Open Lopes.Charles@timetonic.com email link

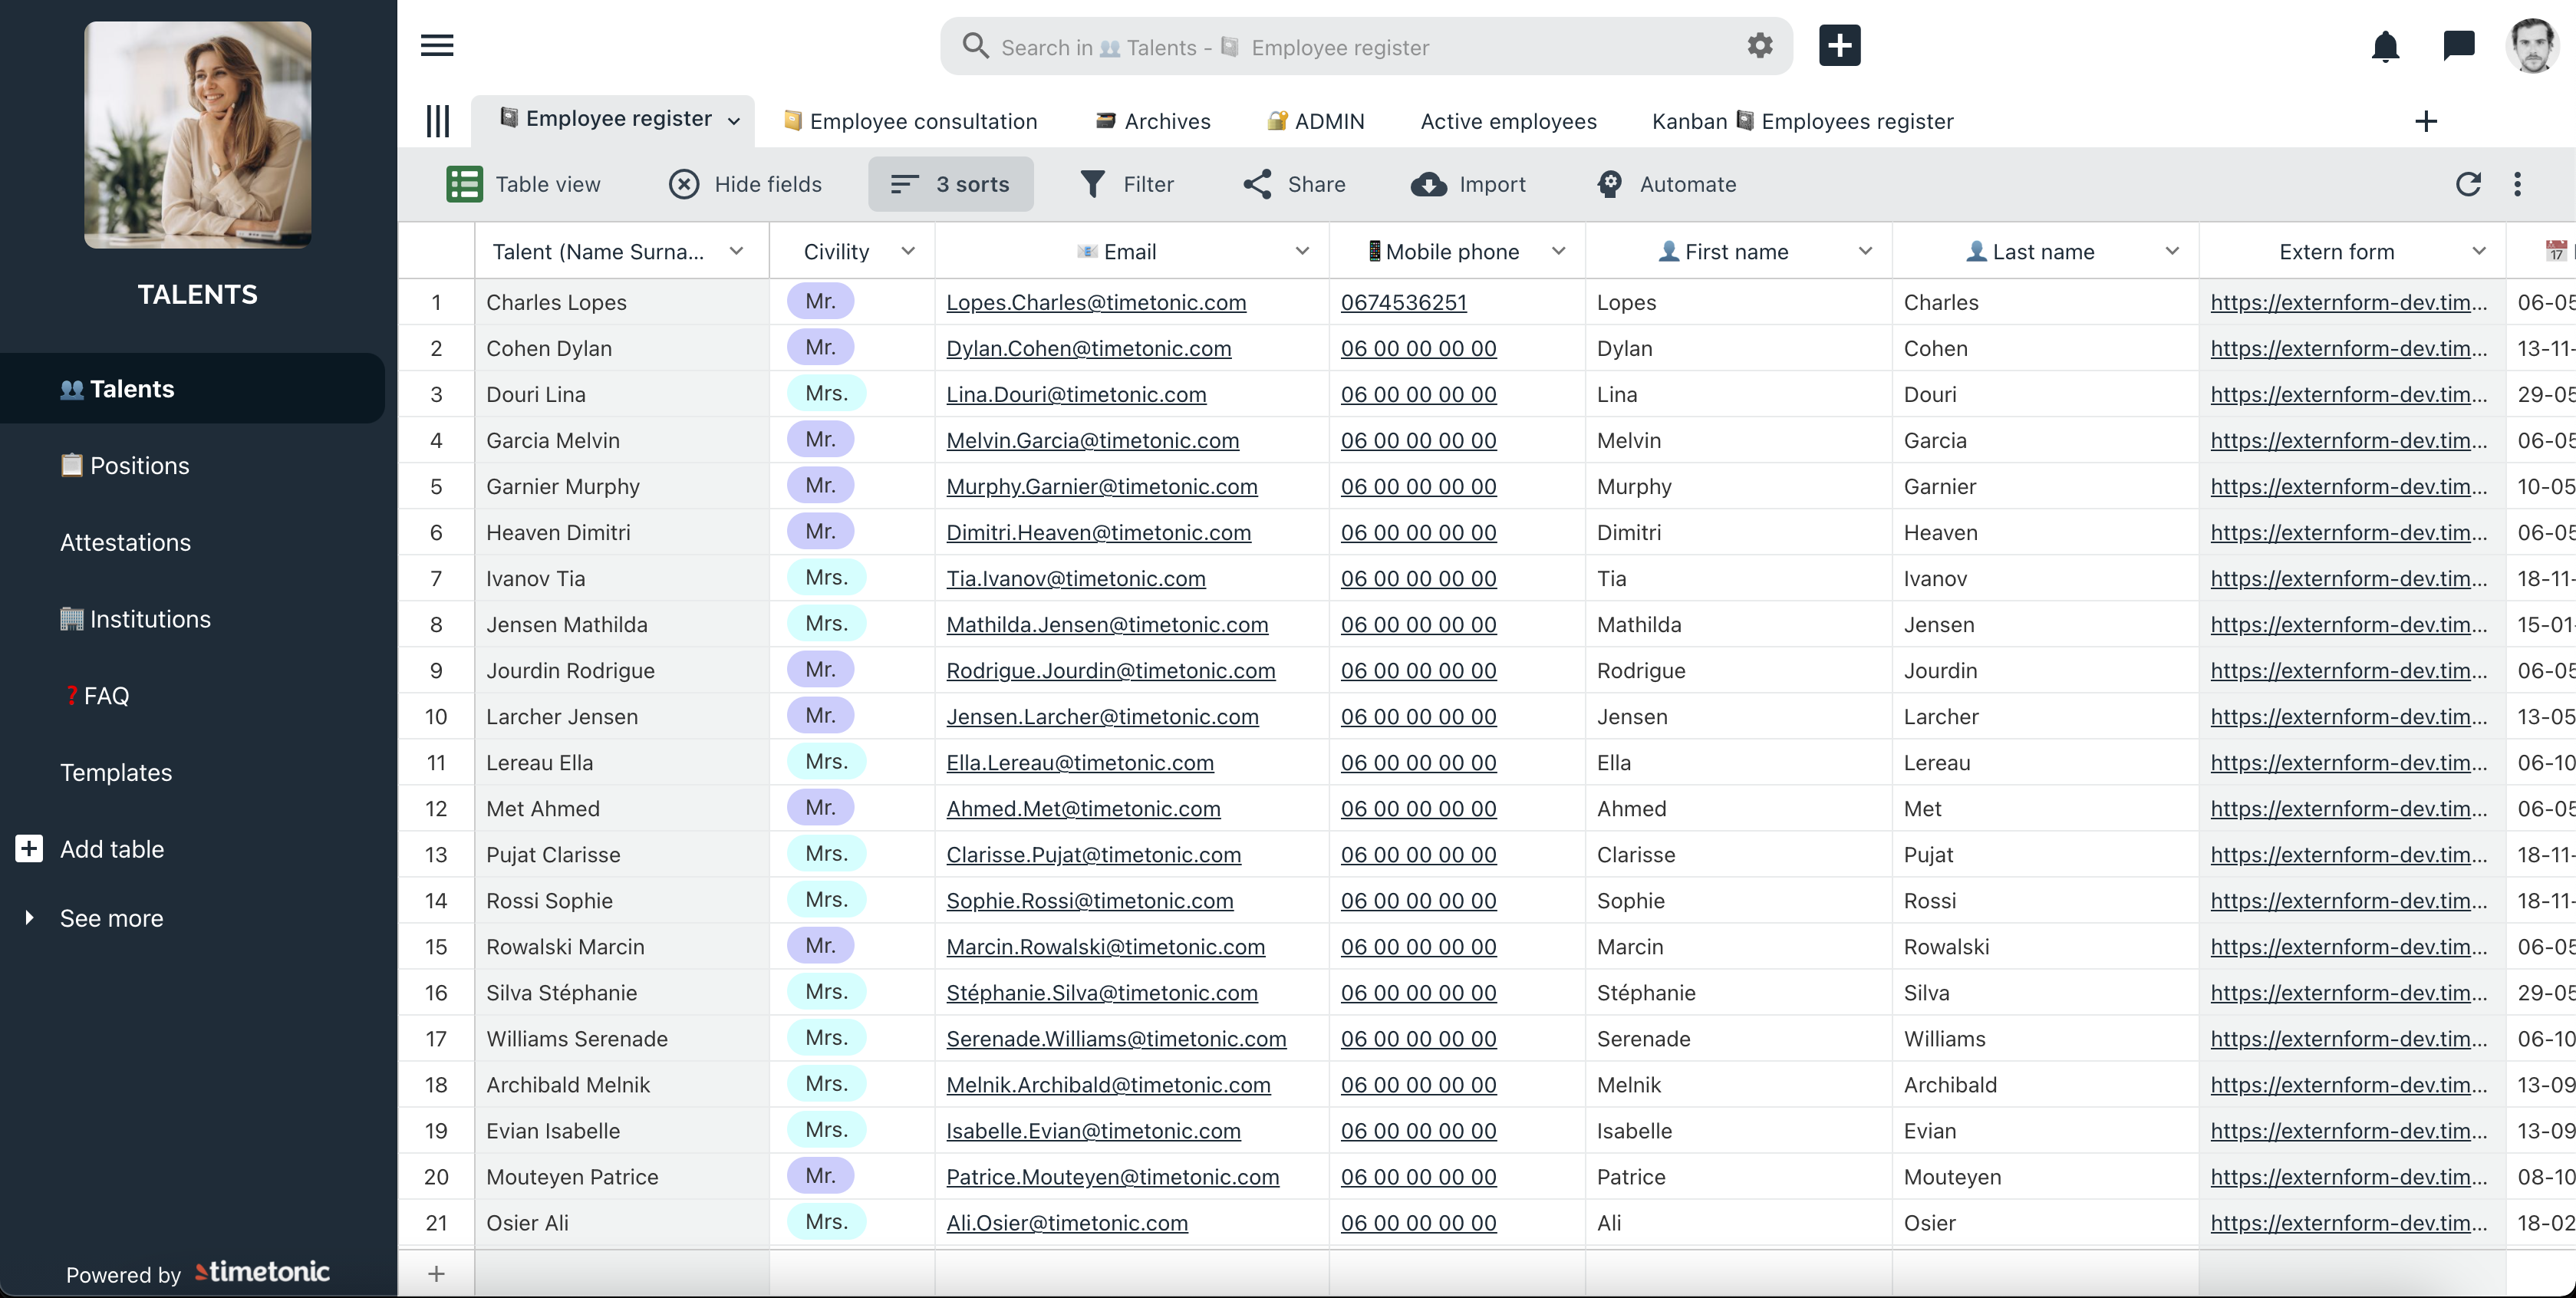1095,302
